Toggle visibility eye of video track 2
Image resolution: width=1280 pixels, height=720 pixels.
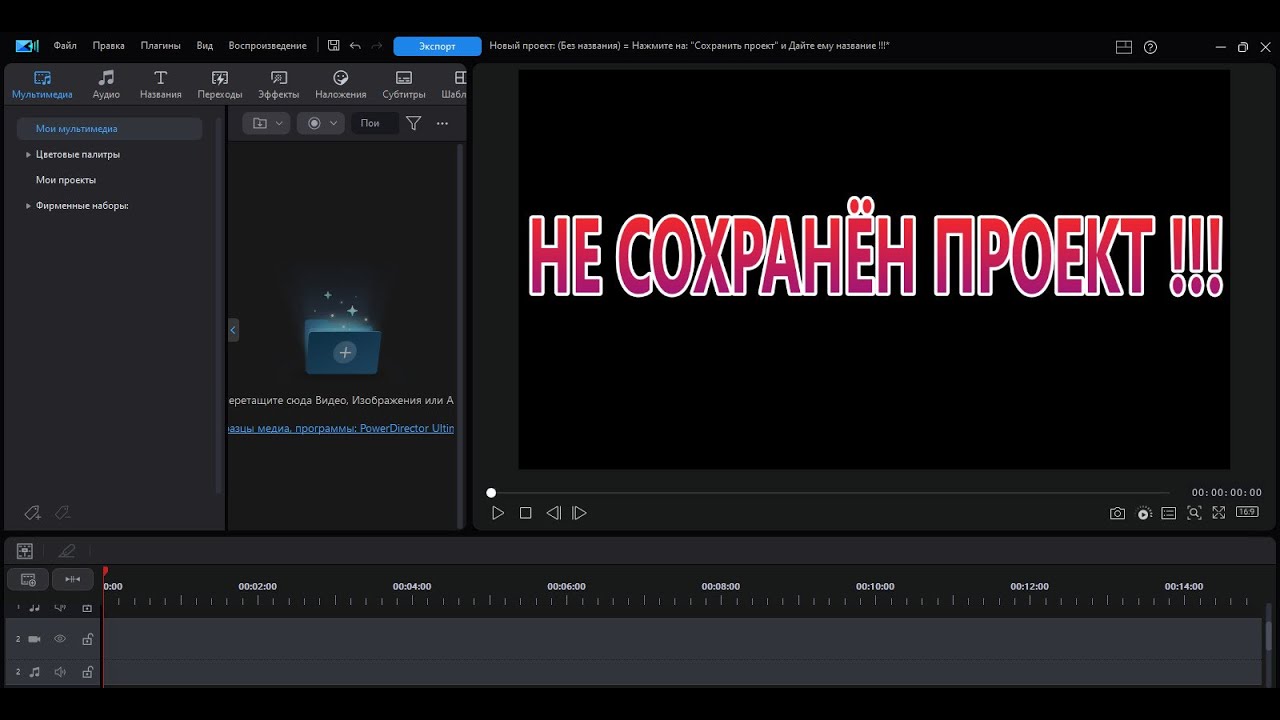click(x=60, y=639)
